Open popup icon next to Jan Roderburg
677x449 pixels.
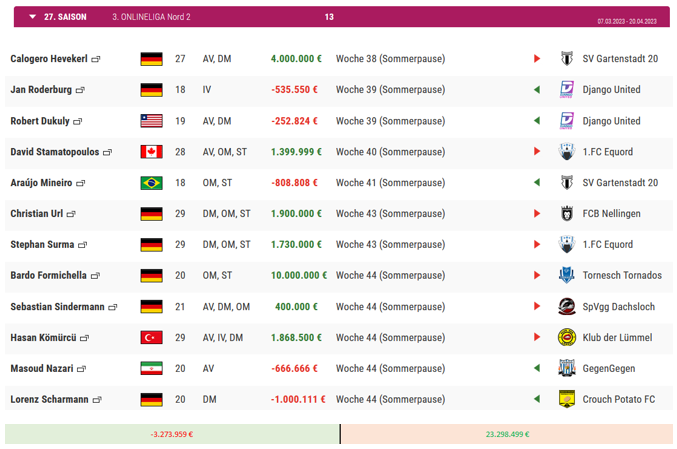[x=80, y=90]
